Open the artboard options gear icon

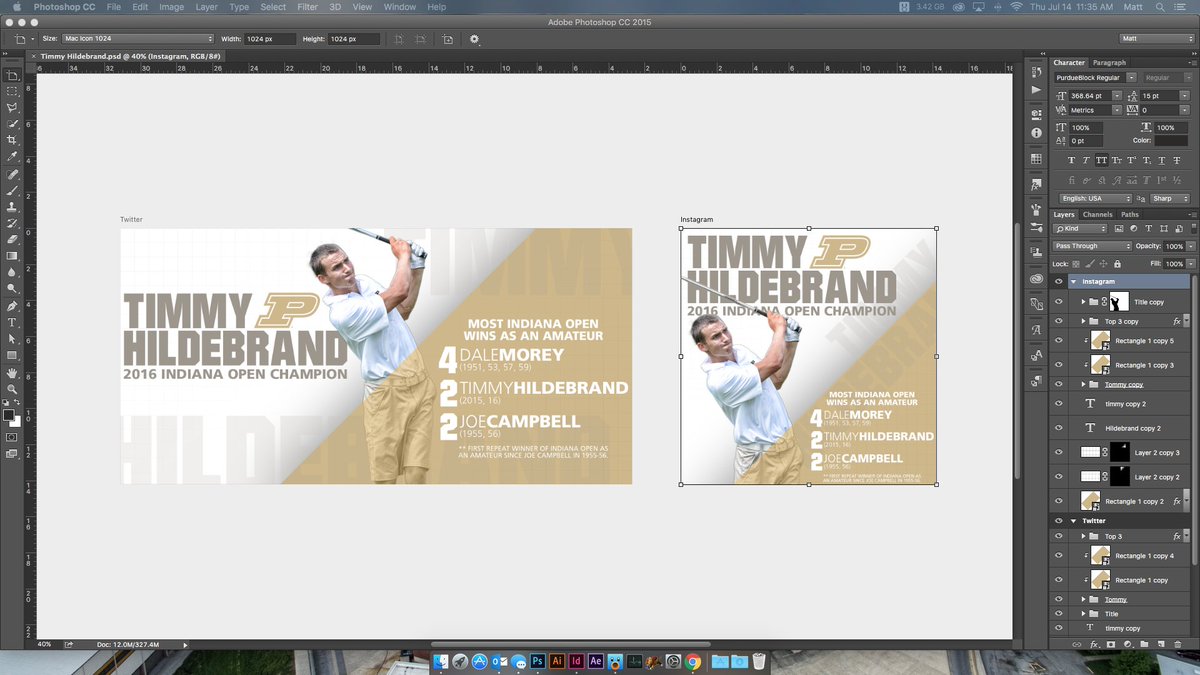pyautogui.click(x=474, y=39)
